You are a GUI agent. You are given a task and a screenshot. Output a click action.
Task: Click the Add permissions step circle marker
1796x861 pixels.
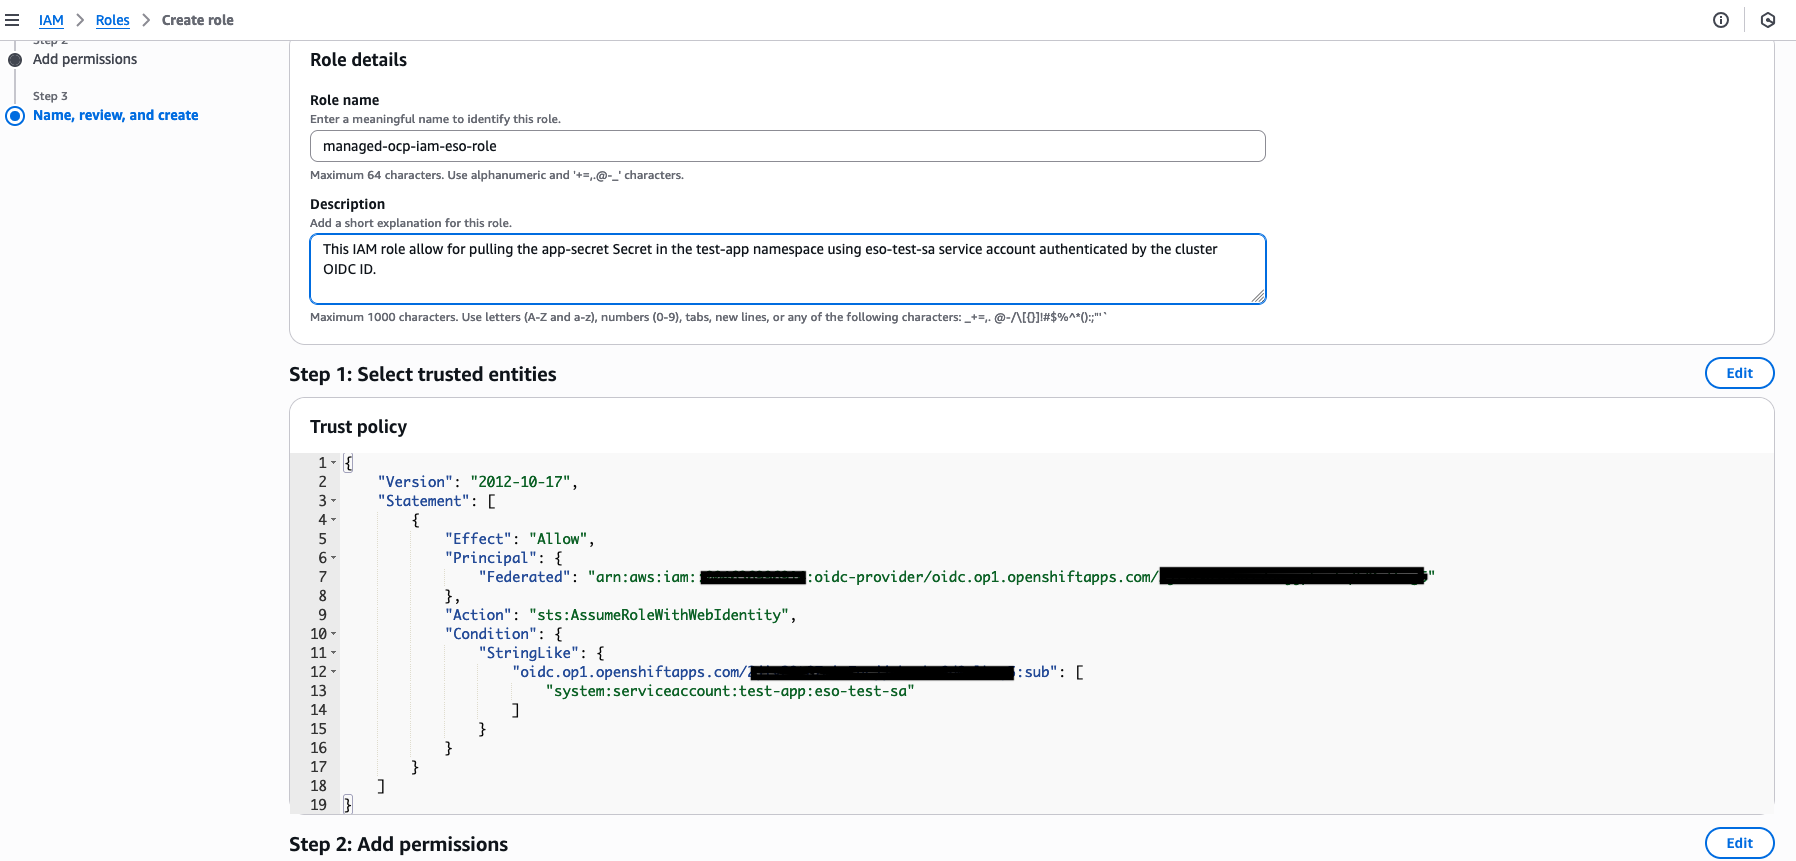pyautogui.click(x=15, y=60)
